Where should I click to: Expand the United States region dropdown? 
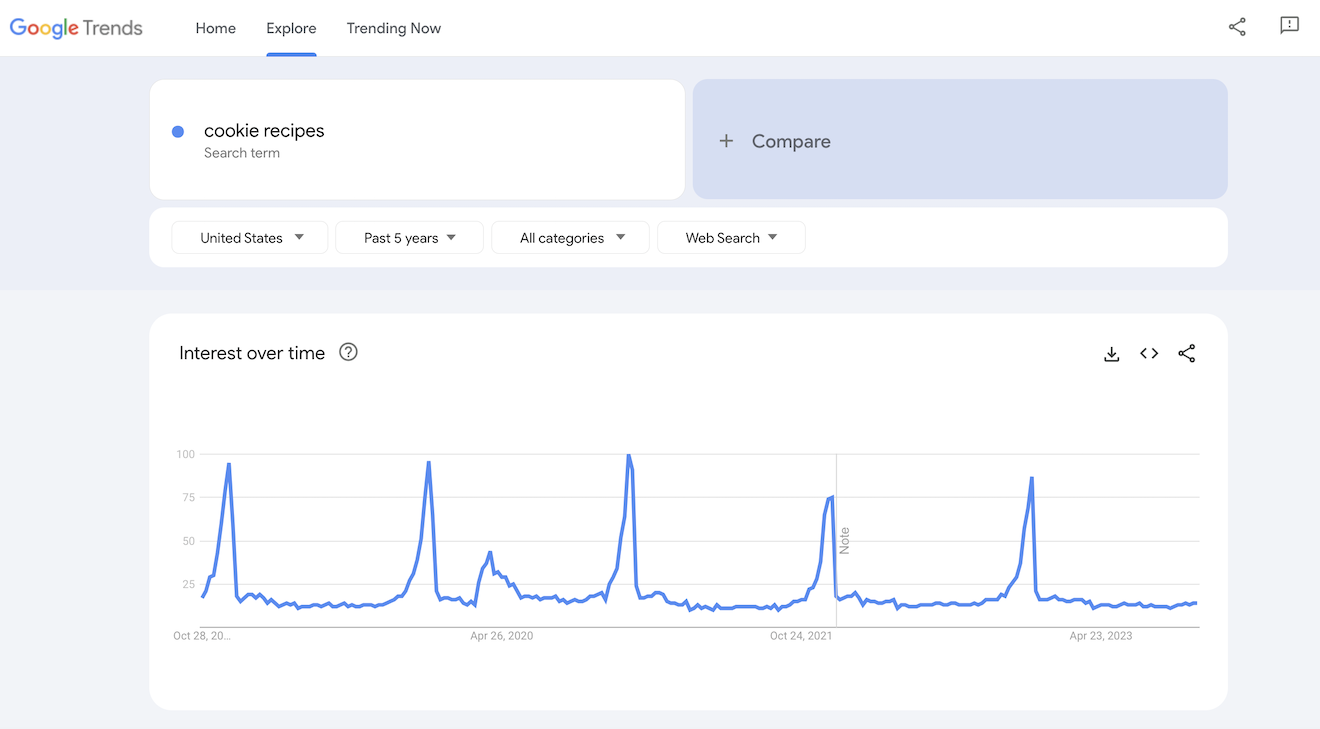pos(250,238)
